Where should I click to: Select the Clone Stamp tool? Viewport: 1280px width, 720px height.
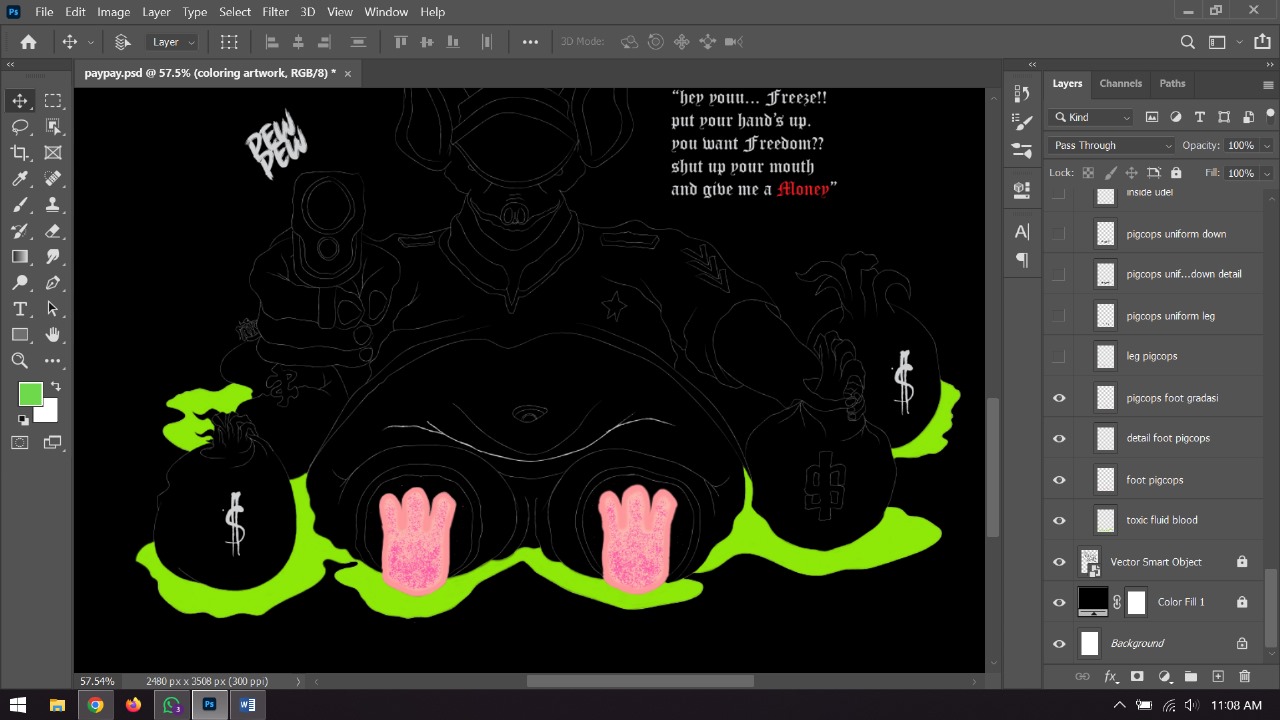(x=53, y=204)
